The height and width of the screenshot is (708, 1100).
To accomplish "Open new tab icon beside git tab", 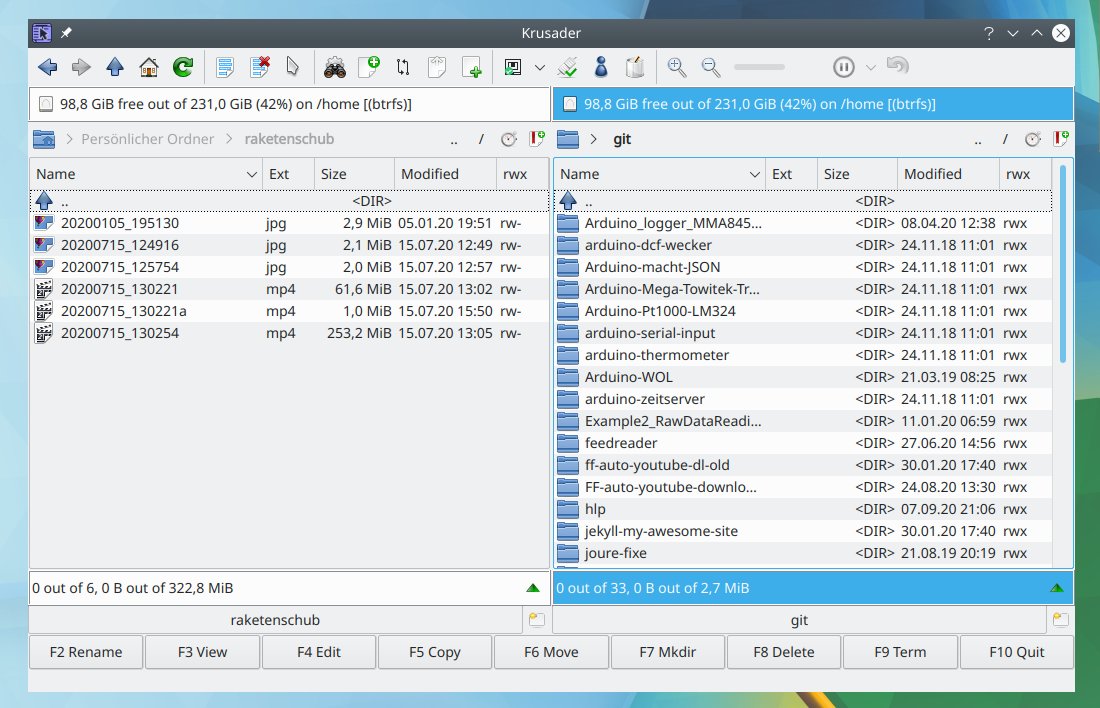I will [1061, 620].
